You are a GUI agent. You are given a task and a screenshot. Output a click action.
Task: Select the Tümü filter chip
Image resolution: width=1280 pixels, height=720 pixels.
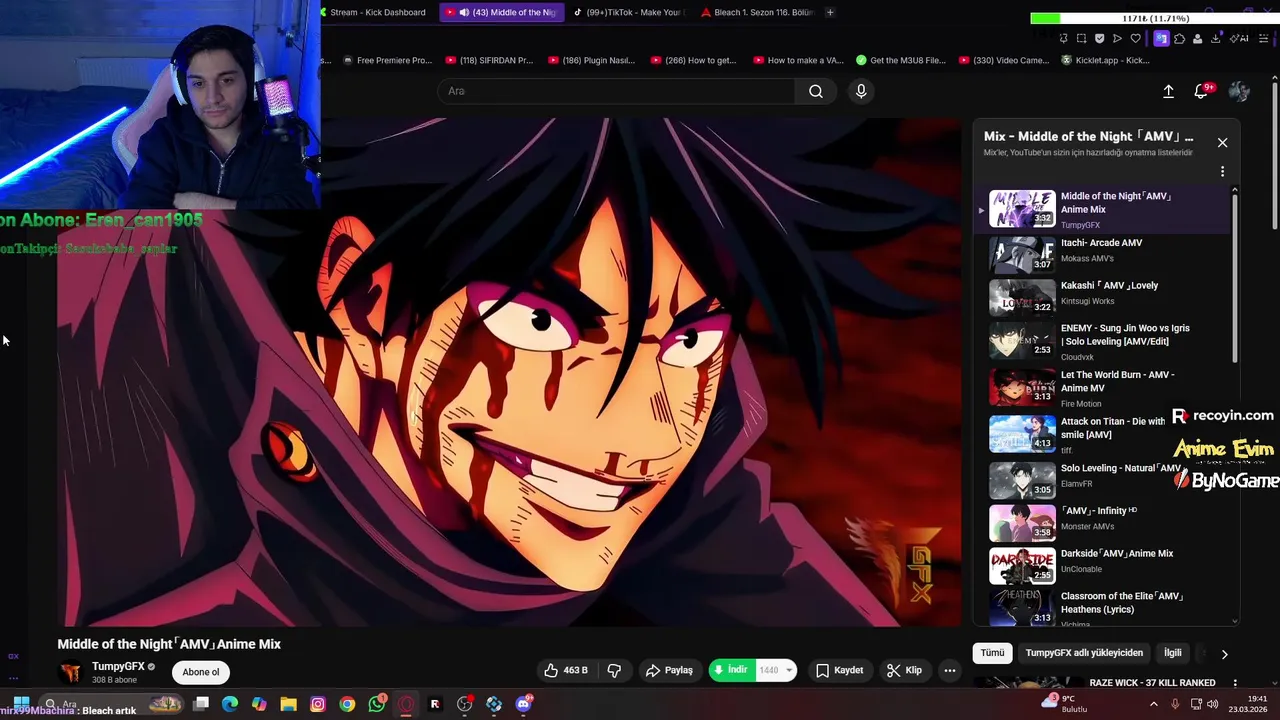pos(992,653)
